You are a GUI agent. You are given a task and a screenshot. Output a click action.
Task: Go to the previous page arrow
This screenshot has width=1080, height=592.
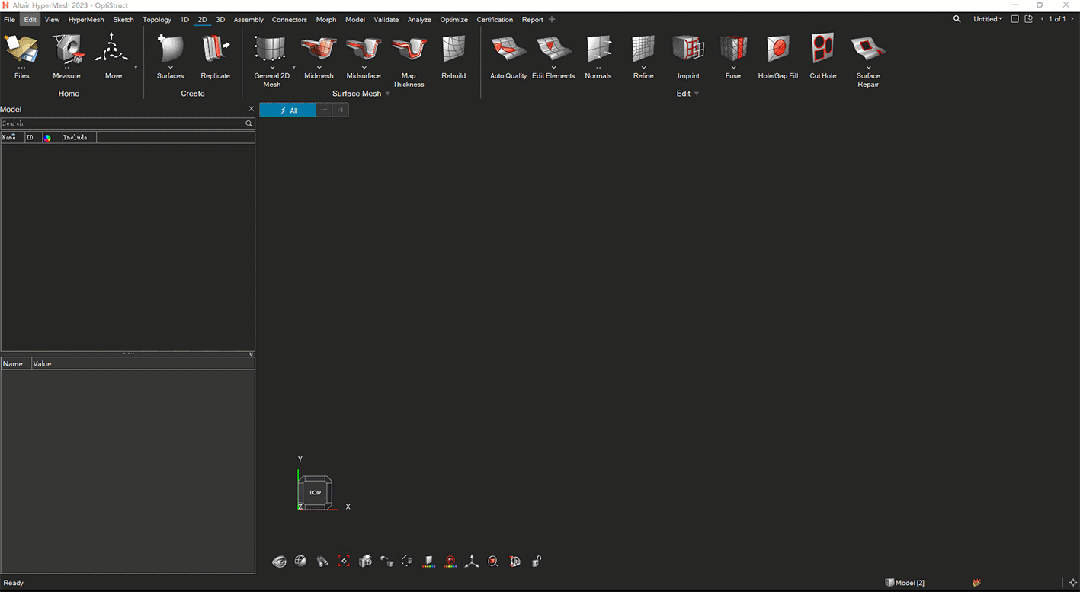1042,19
